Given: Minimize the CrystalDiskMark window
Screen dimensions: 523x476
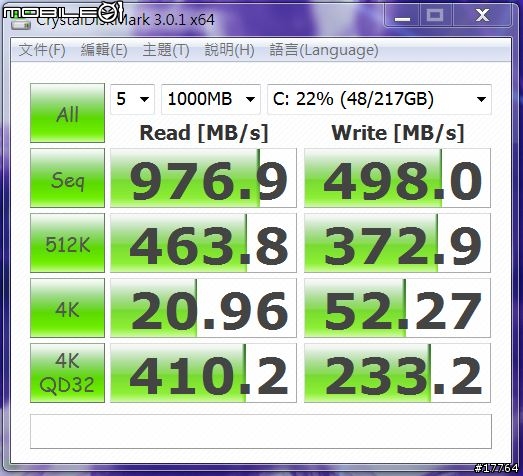Looking at the screenshot, I should (x=402, y=15).
